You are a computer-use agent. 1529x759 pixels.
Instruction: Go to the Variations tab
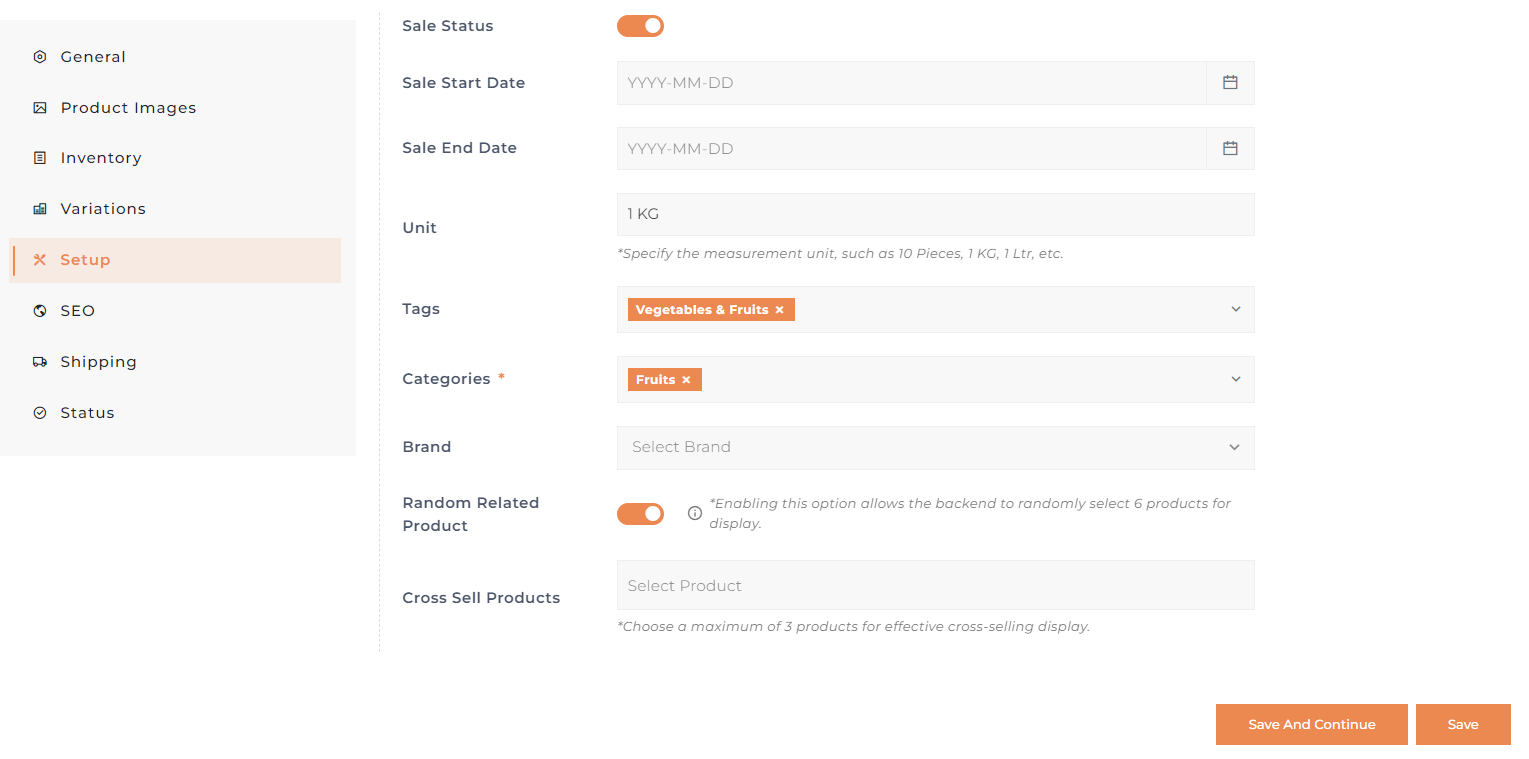pos(102,209)
